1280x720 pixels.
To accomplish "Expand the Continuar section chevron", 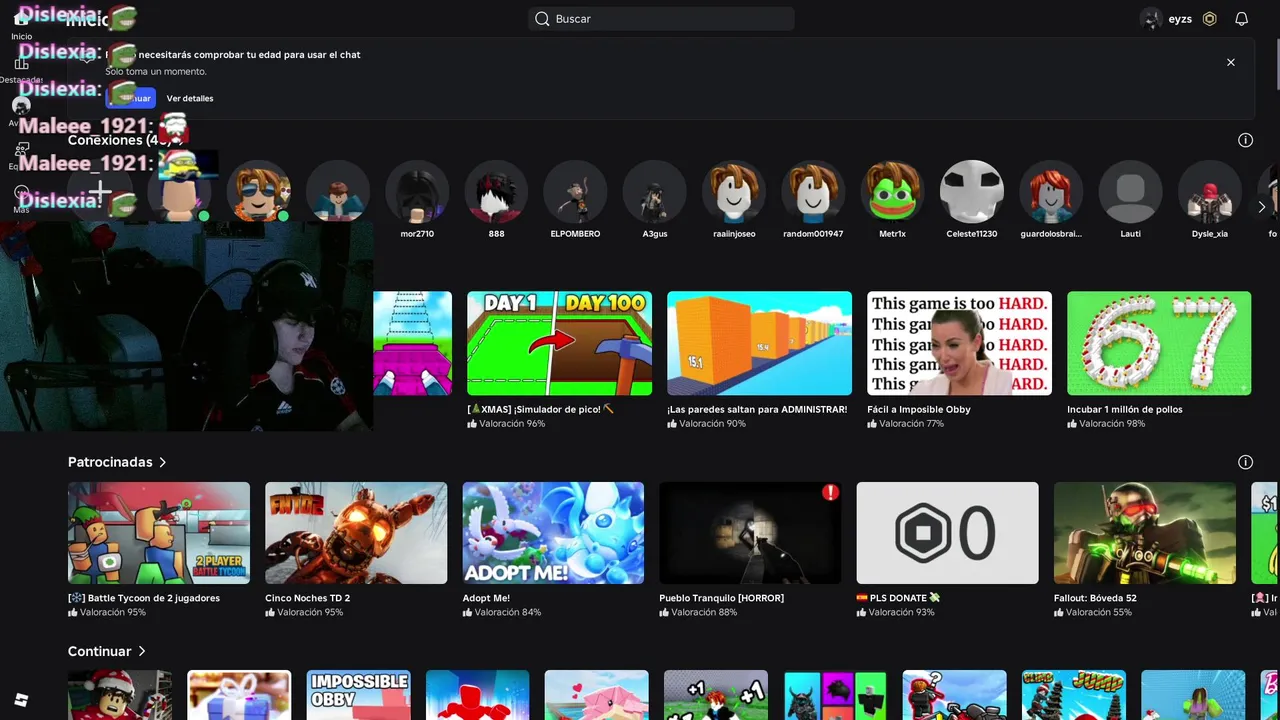I will click(x=142, y=651).
